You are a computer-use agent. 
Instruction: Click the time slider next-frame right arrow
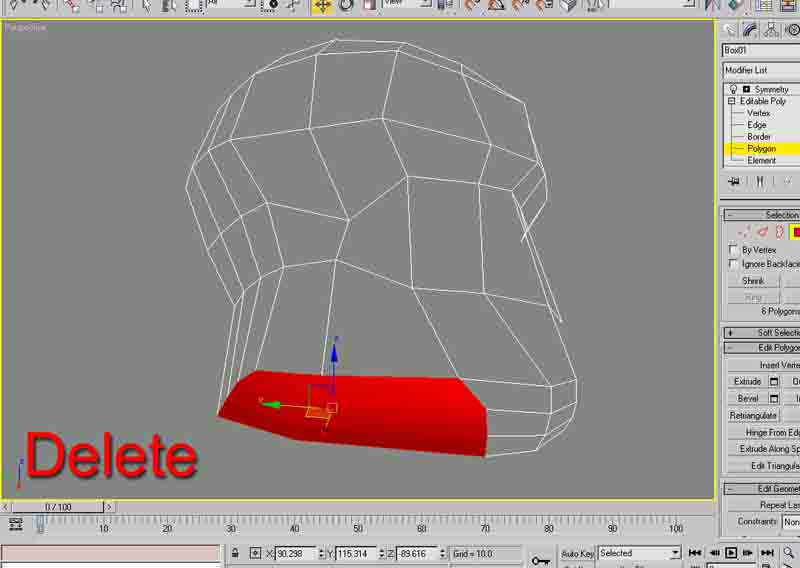[109, 507]
